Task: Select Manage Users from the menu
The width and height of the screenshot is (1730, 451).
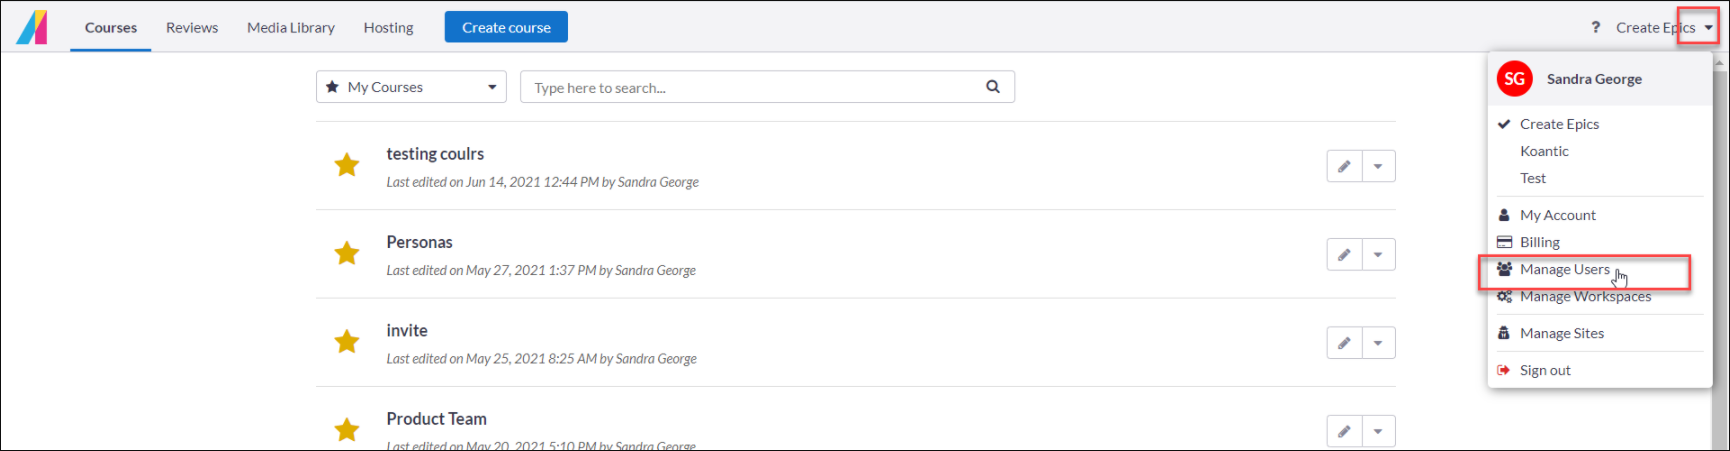Action: [x=1564, y=270]
